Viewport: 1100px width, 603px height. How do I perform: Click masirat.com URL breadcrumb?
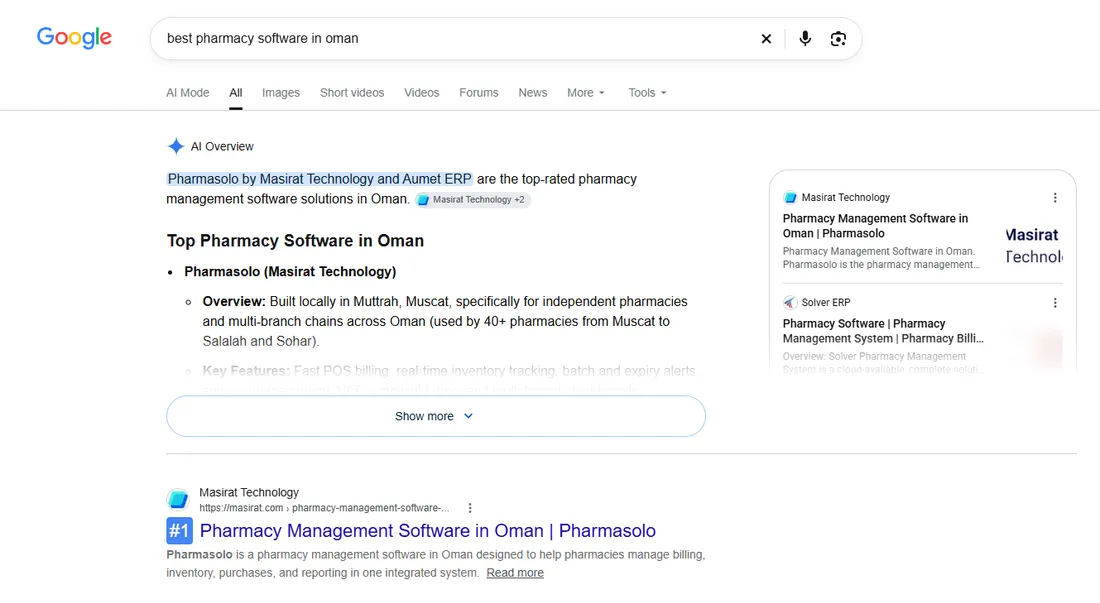pyautogui.click(x=324, y=508)
